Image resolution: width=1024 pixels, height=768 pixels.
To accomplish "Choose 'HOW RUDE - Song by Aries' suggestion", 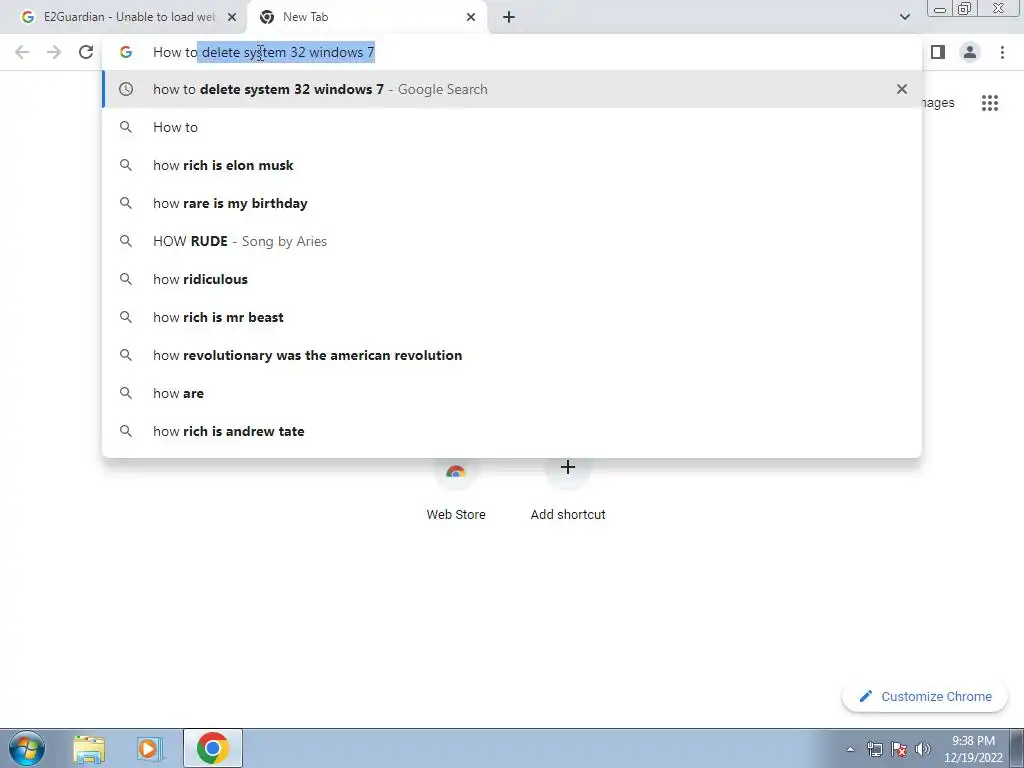I will pos(512,241).
